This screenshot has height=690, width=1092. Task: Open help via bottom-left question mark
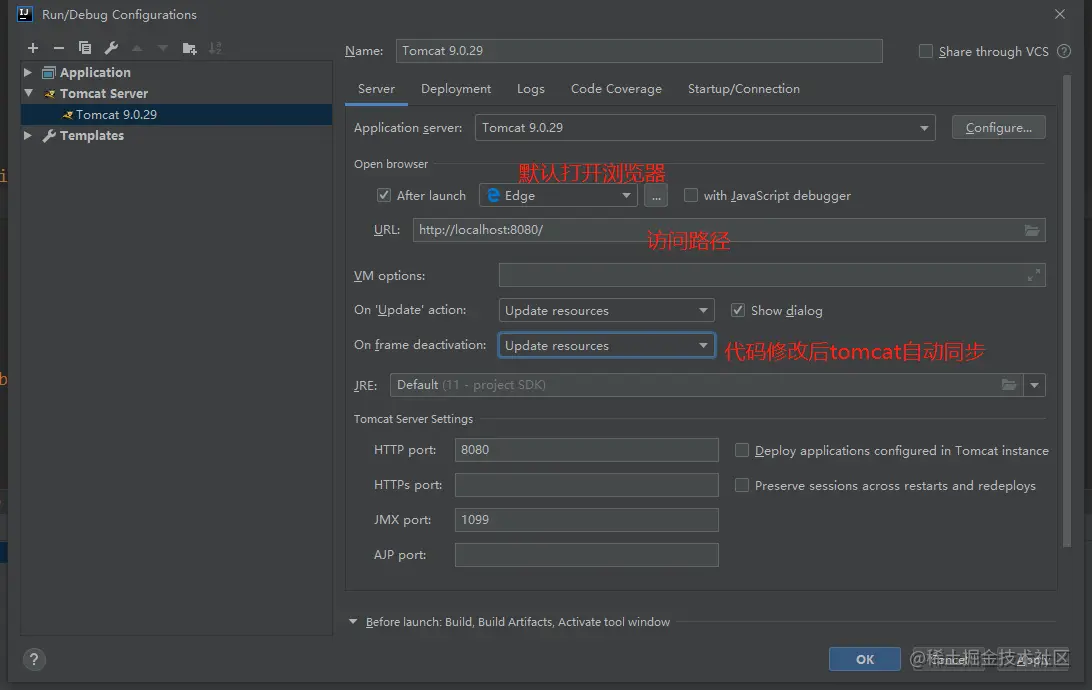coord(33,659)
